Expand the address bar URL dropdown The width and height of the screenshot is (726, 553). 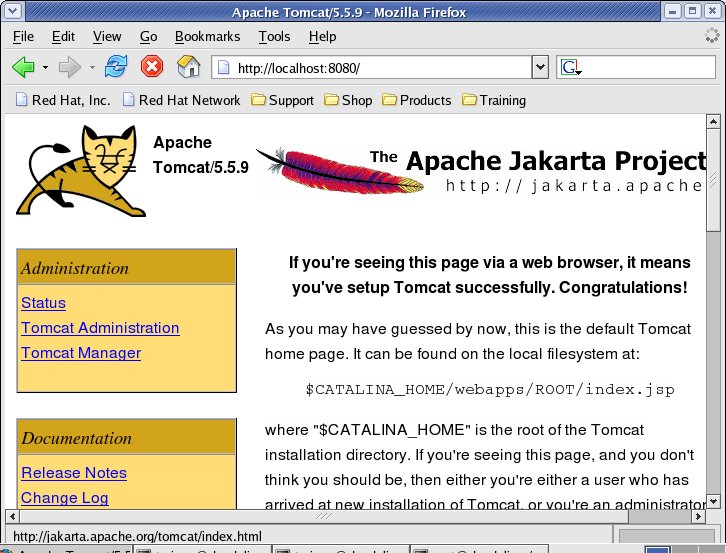tap(540, 68)
